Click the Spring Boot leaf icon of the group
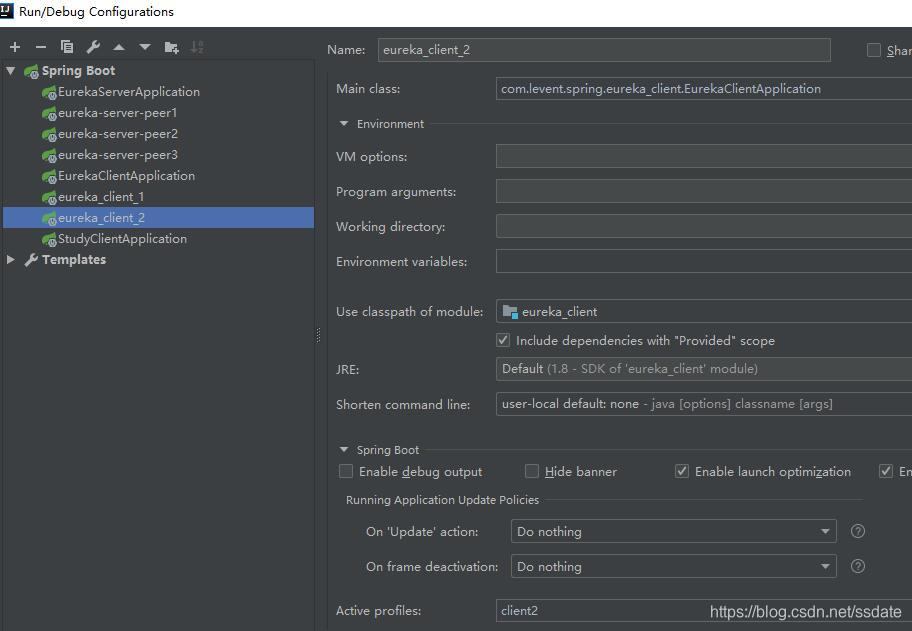The image size is (912, 631). pyautogui.click(x=31, y=72)
